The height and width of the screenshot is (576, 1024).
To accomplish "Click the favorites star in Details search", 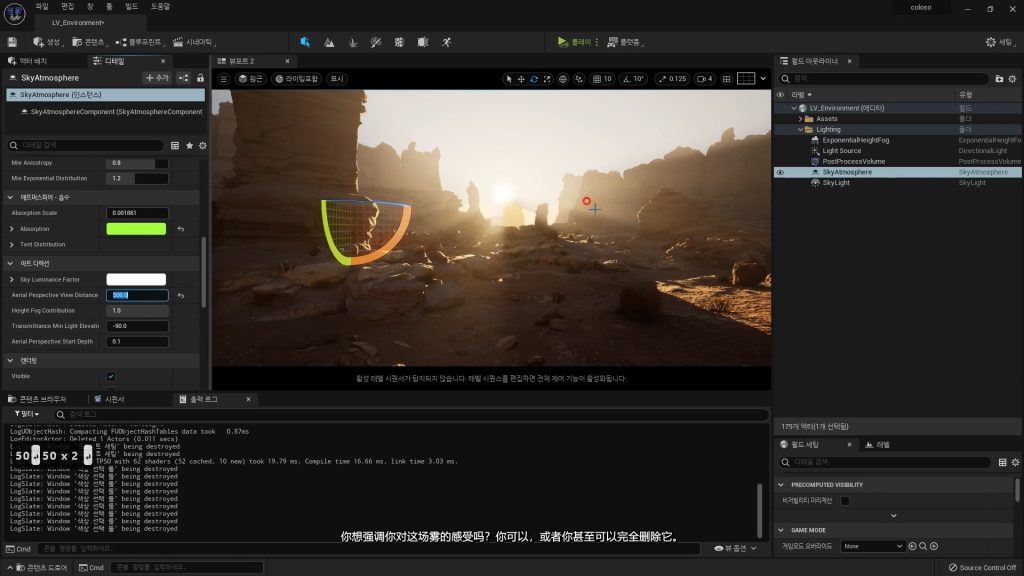I will coord(189,145).
